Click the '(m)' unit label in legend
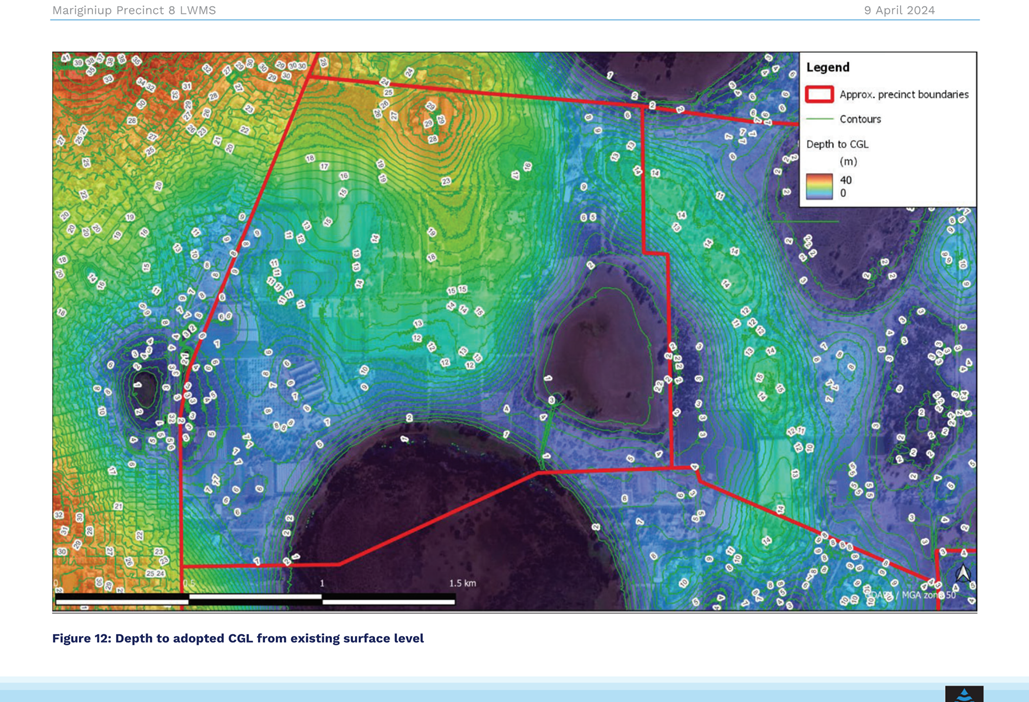Screen dimensions: 1029x702 tap(848, 161)
